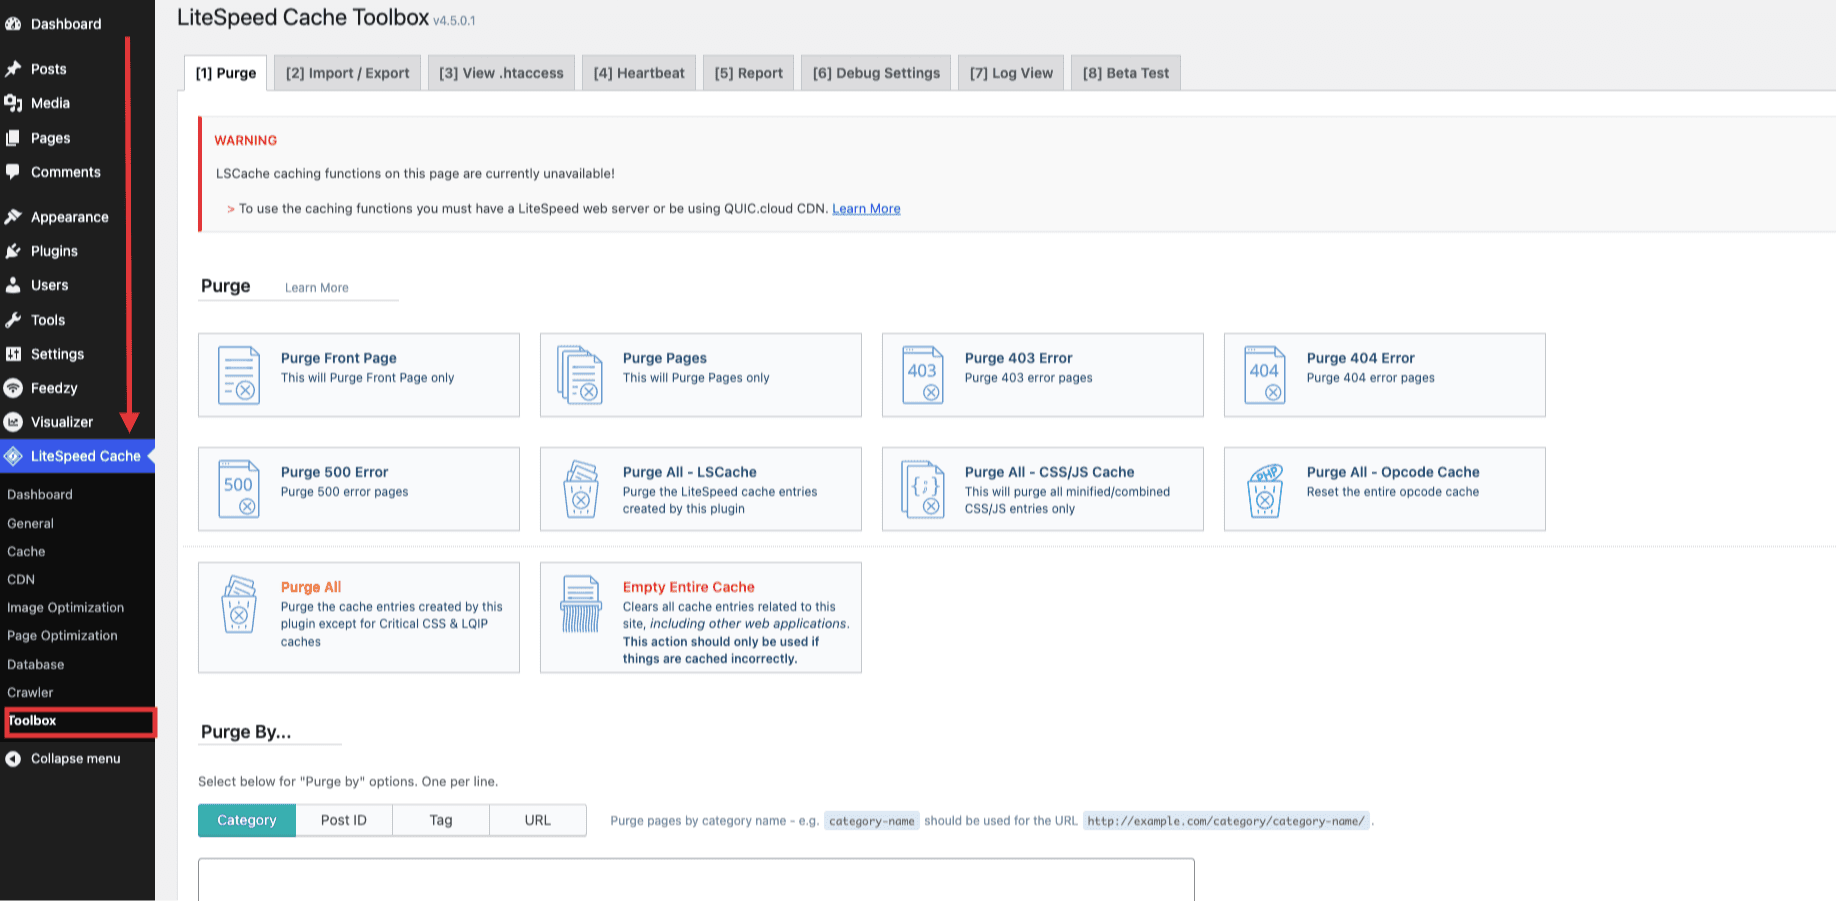Click the Purge by category text area
Viewport: 1836px width, 901px height.
[696, 880]
